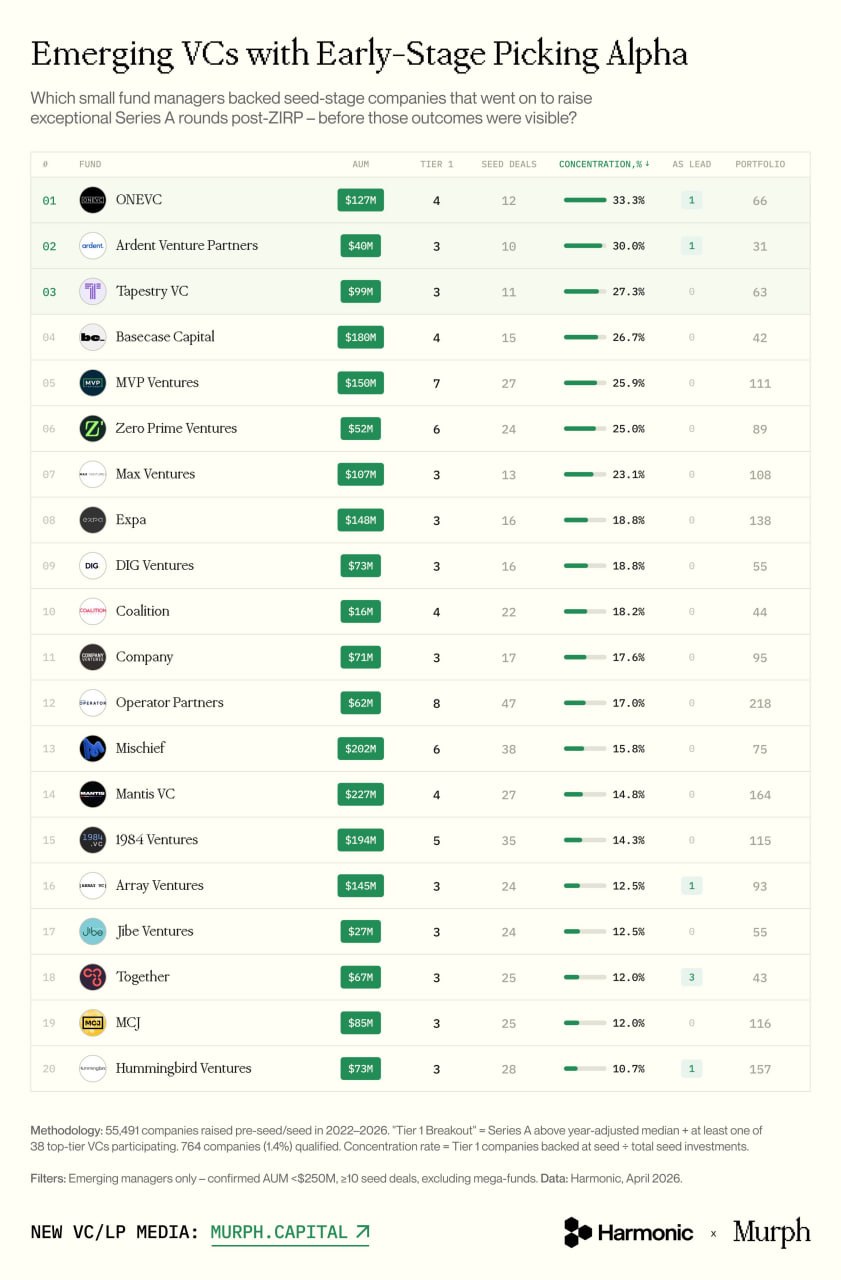Open the MURPH.CAPITAL link
Screen dimensions: 841x1280
tap(289, 1232)
